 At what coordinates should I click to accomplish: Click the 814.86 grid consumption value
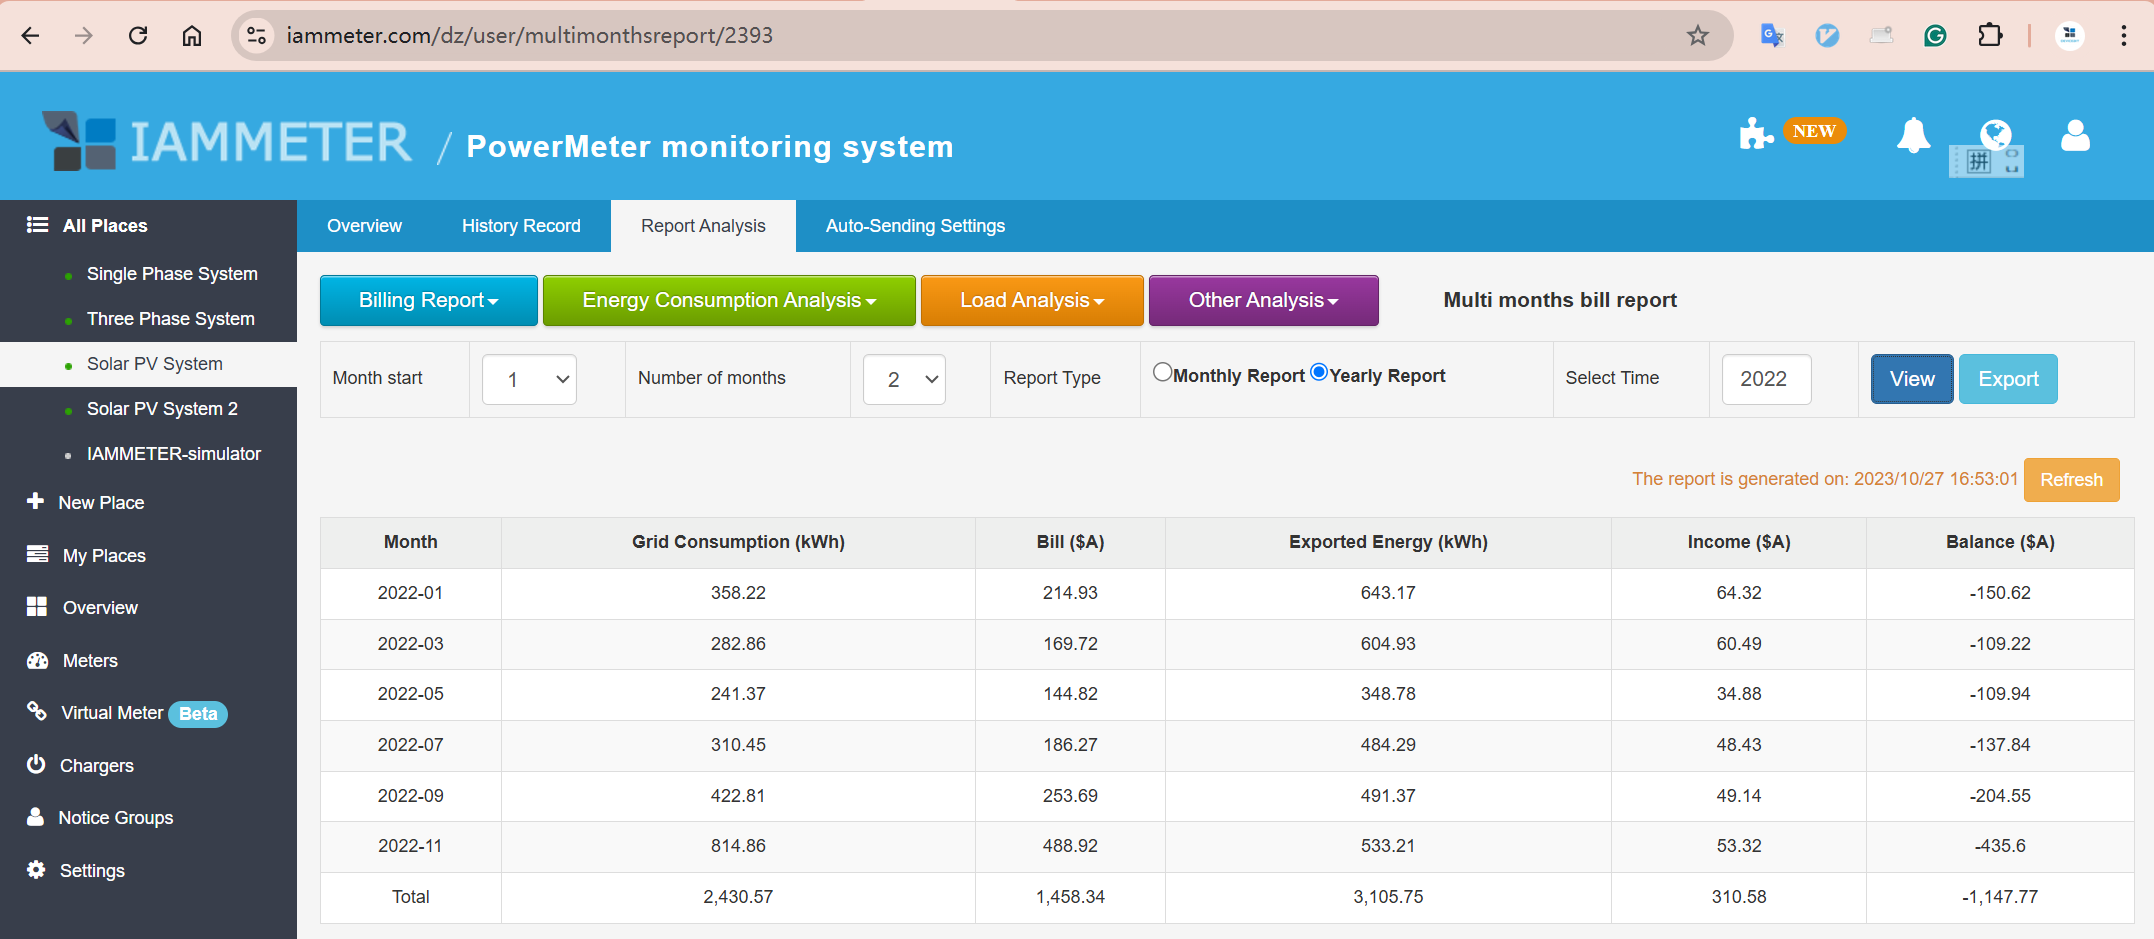[738, 846]
